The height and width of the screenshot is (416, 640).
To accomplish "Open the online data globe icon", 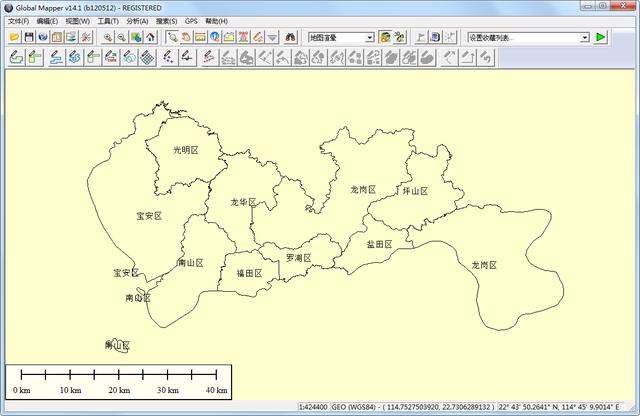I will (43, 37).
